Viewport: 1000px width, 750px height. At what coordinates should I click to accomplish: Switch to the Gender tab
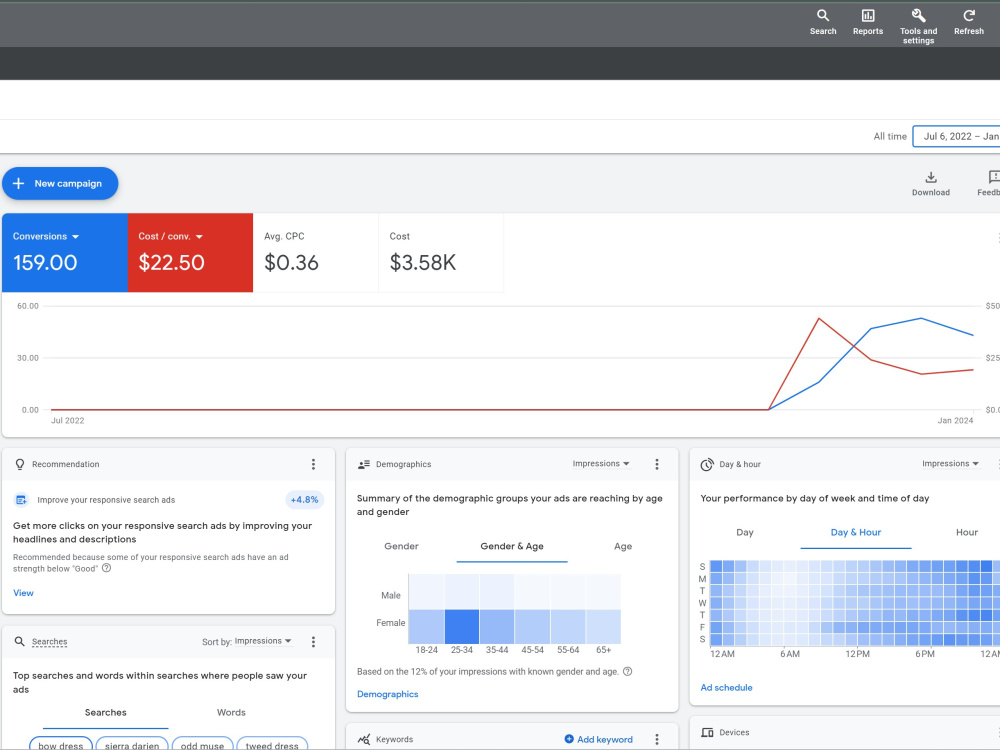[401, 547]
